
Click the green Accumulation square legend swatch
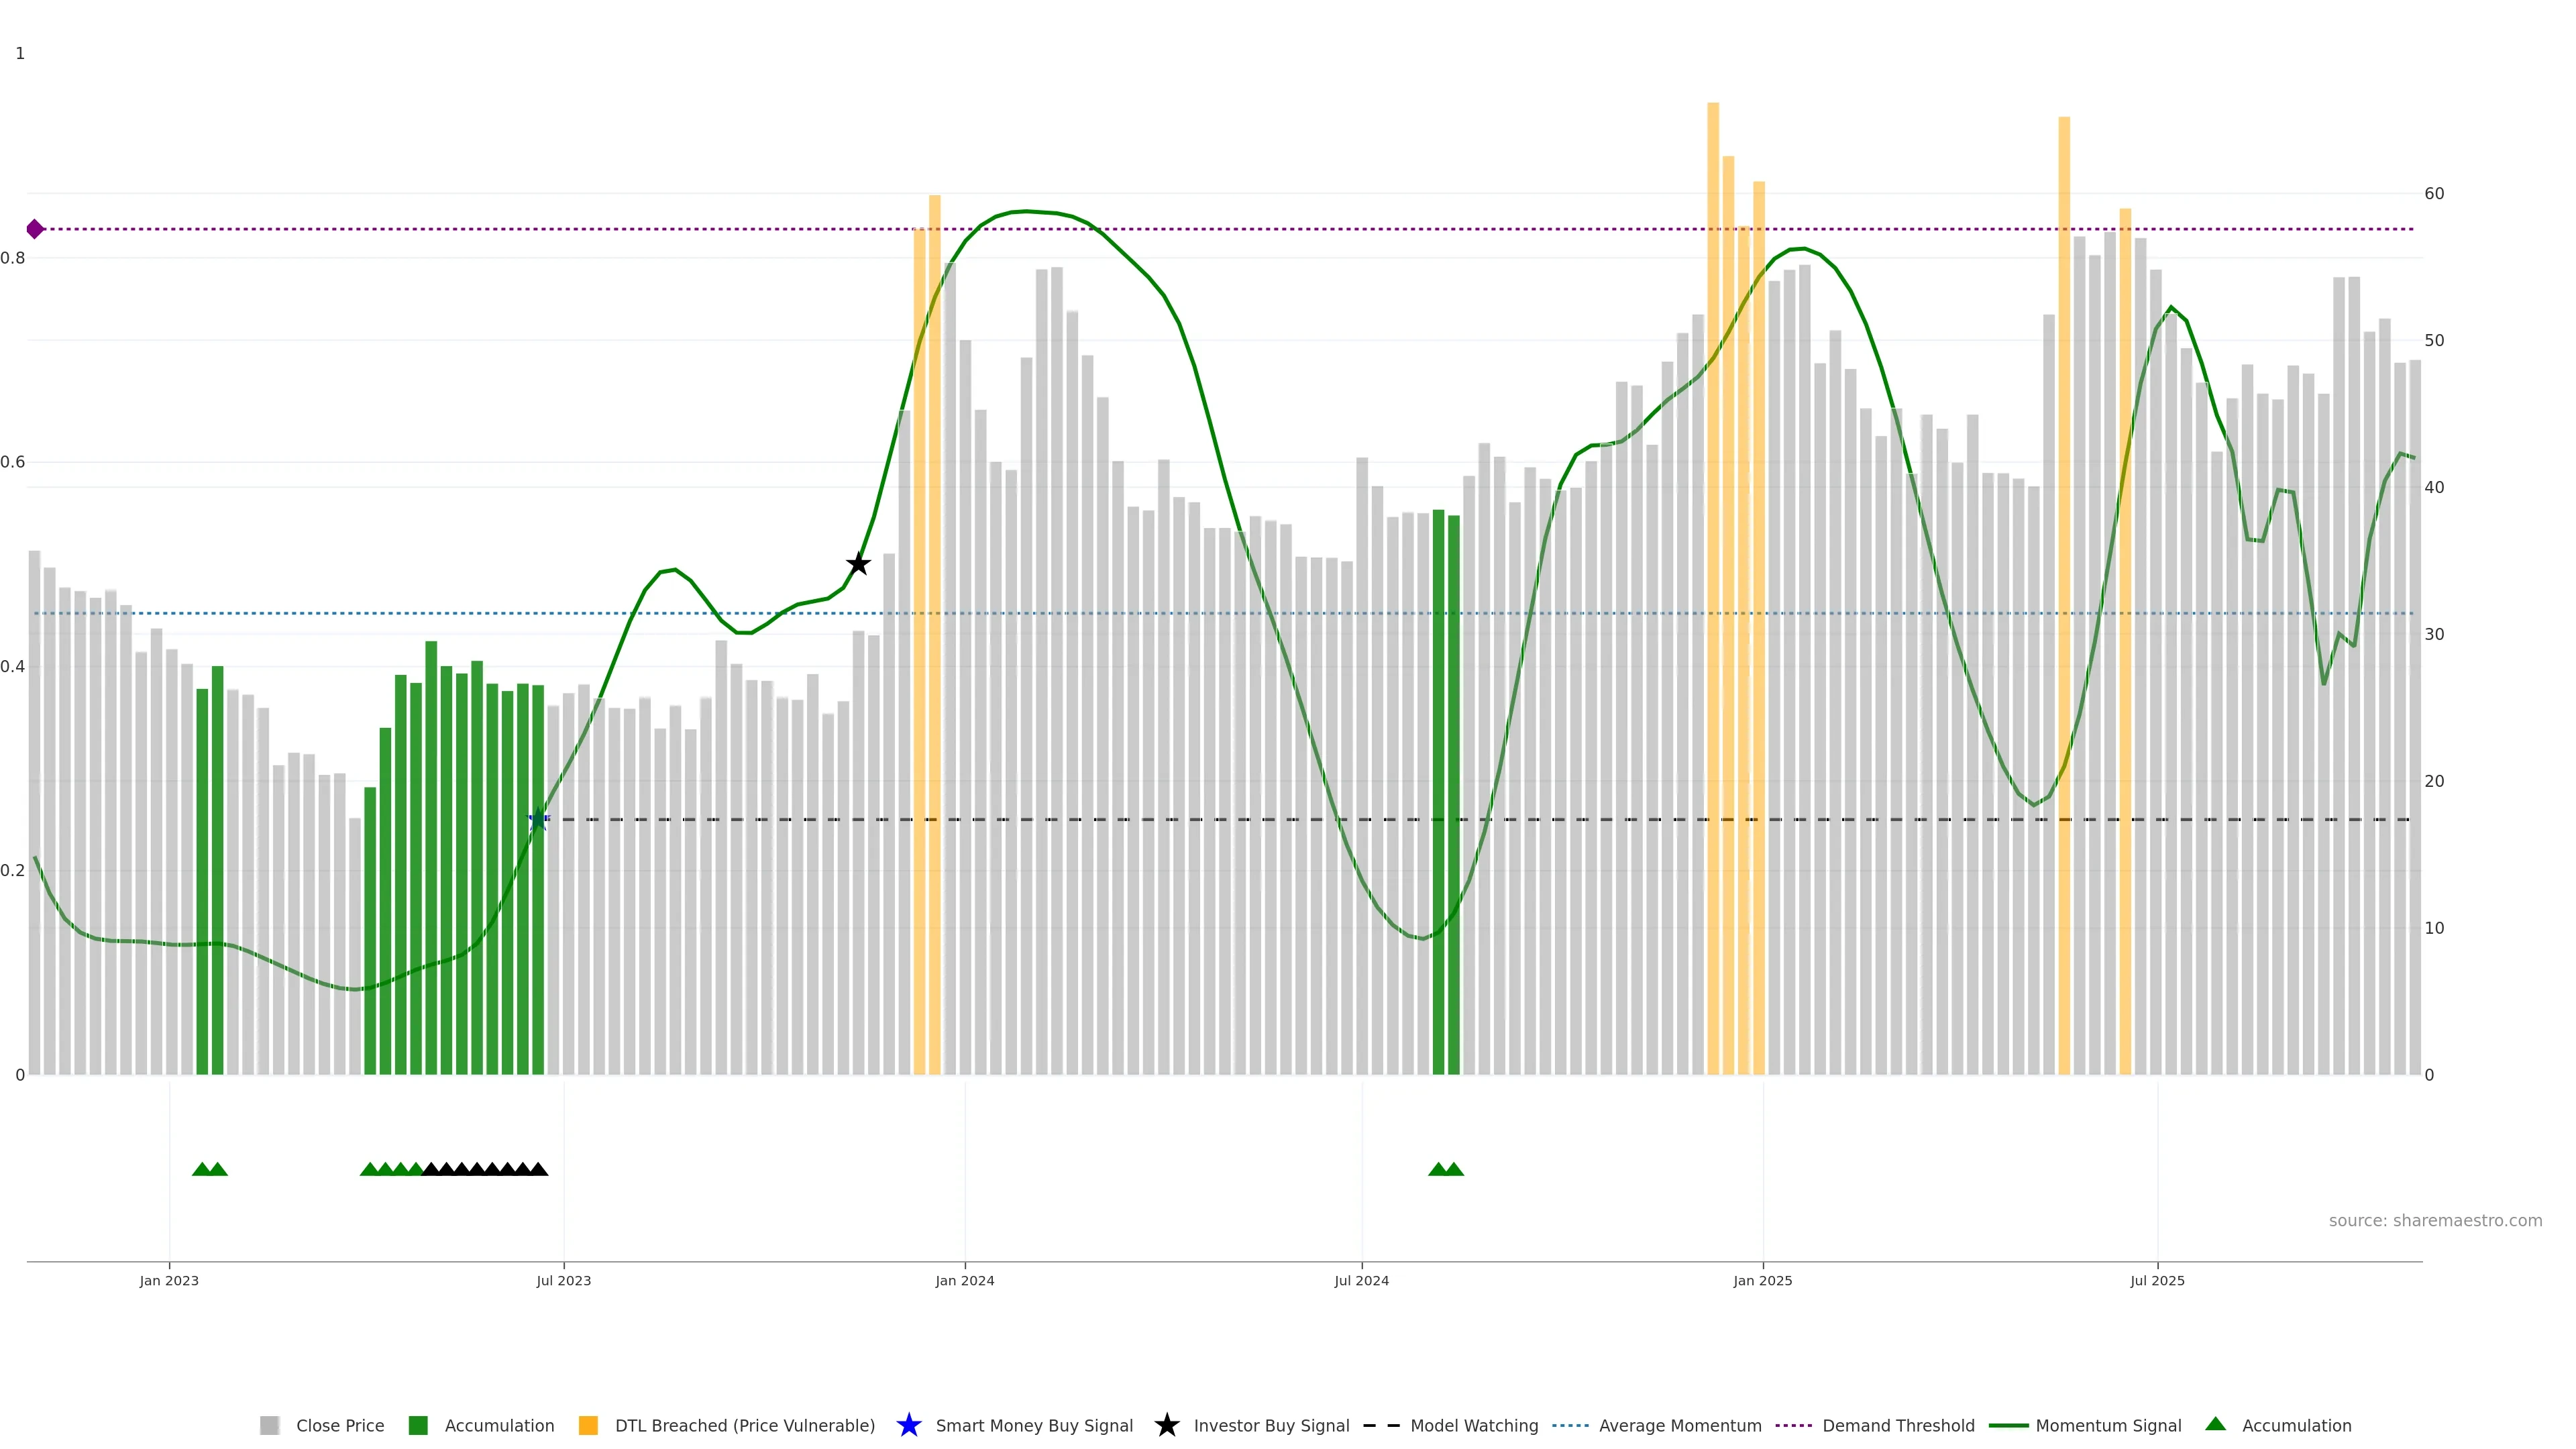click(418, 1425)
